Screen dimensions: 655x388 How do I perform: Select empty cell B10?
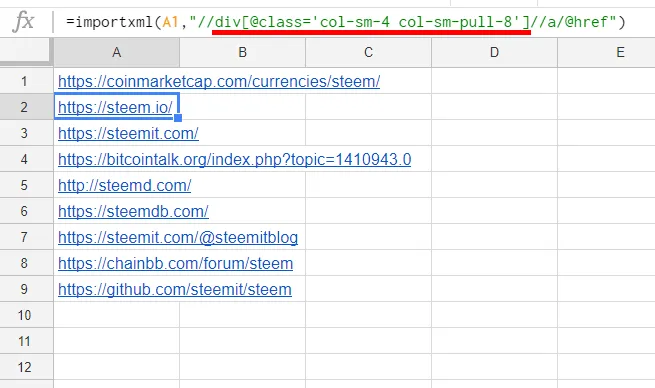243,315
